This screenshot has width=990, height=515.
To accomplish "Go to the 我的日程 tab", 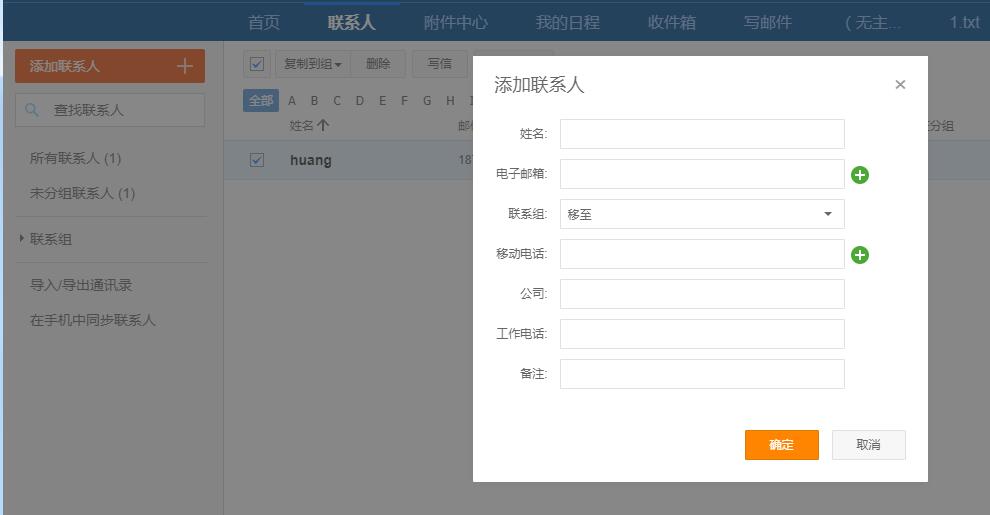I will [567, 22].
